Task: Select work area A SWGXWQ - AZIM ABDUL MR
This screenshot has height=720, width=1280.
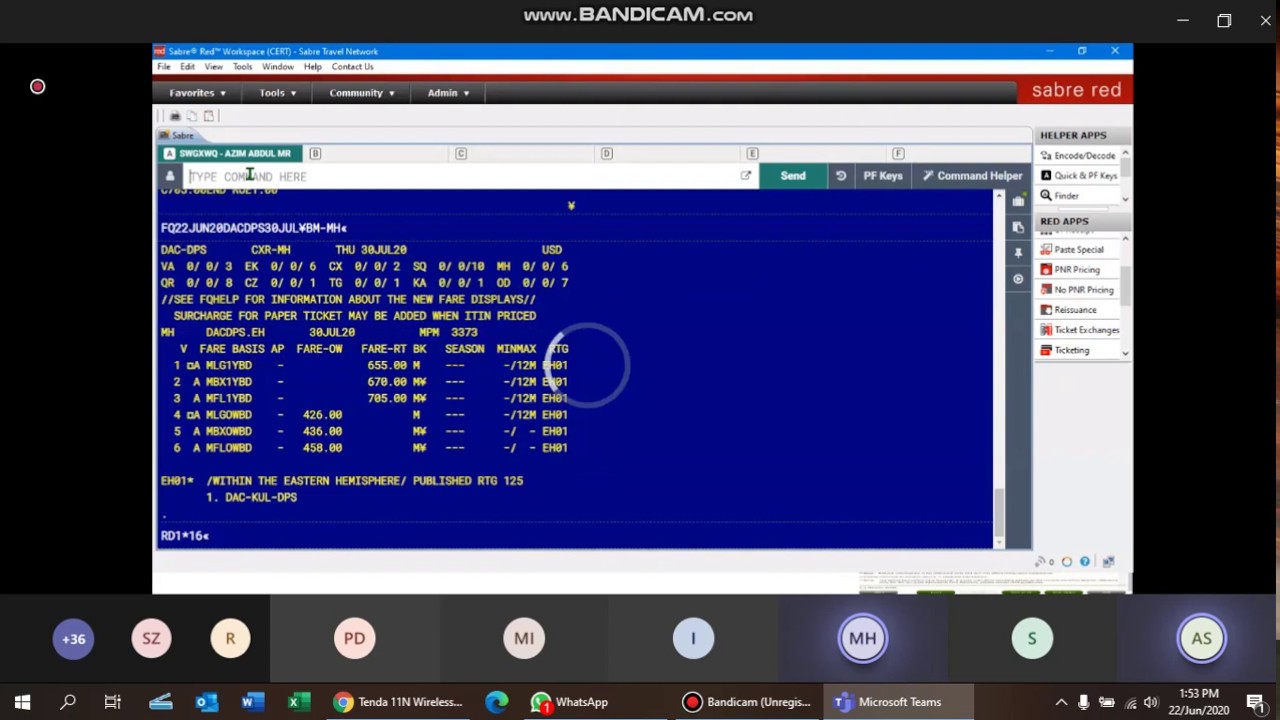Action: tap(228, 153)
